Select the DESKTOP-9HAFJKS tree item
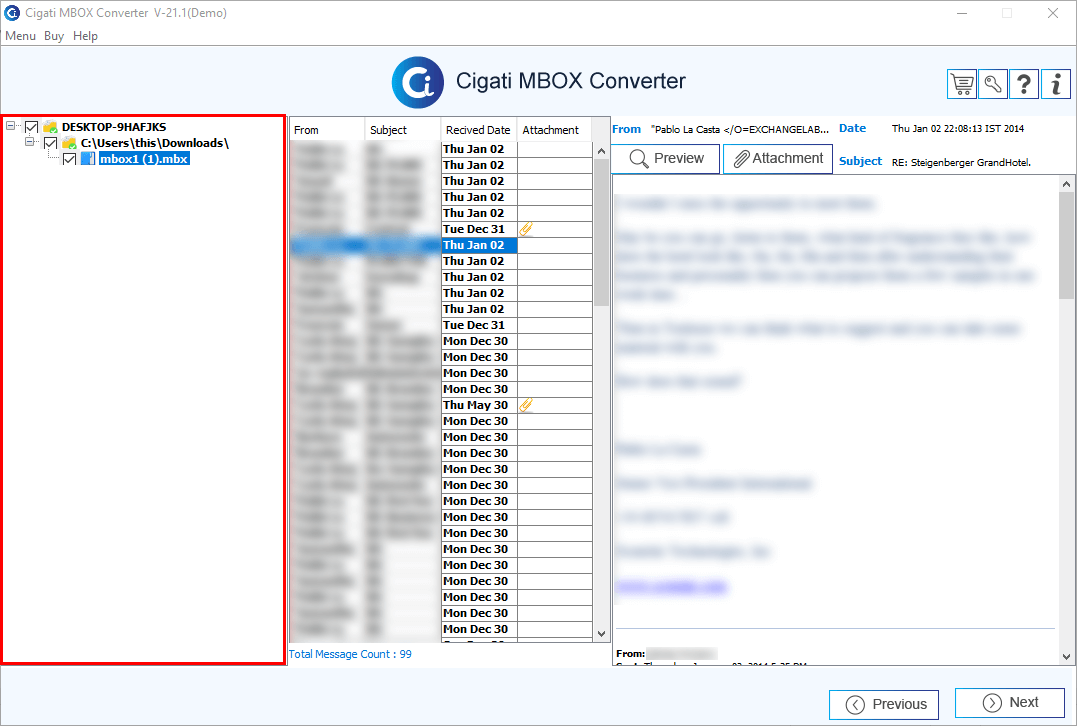 click(114, 127)
